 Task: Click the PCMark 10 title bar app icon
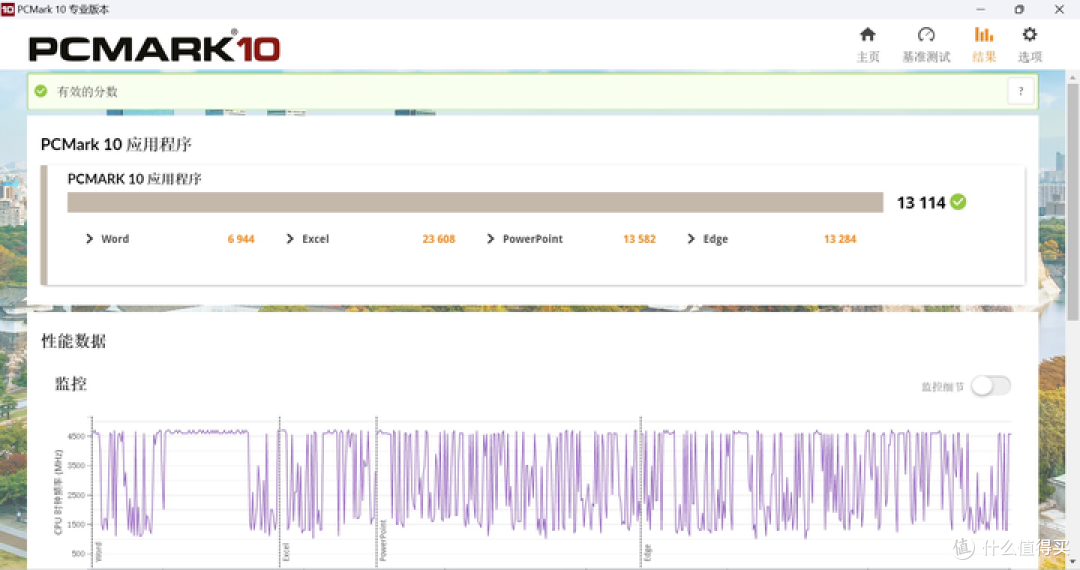[x=8, y=9]
